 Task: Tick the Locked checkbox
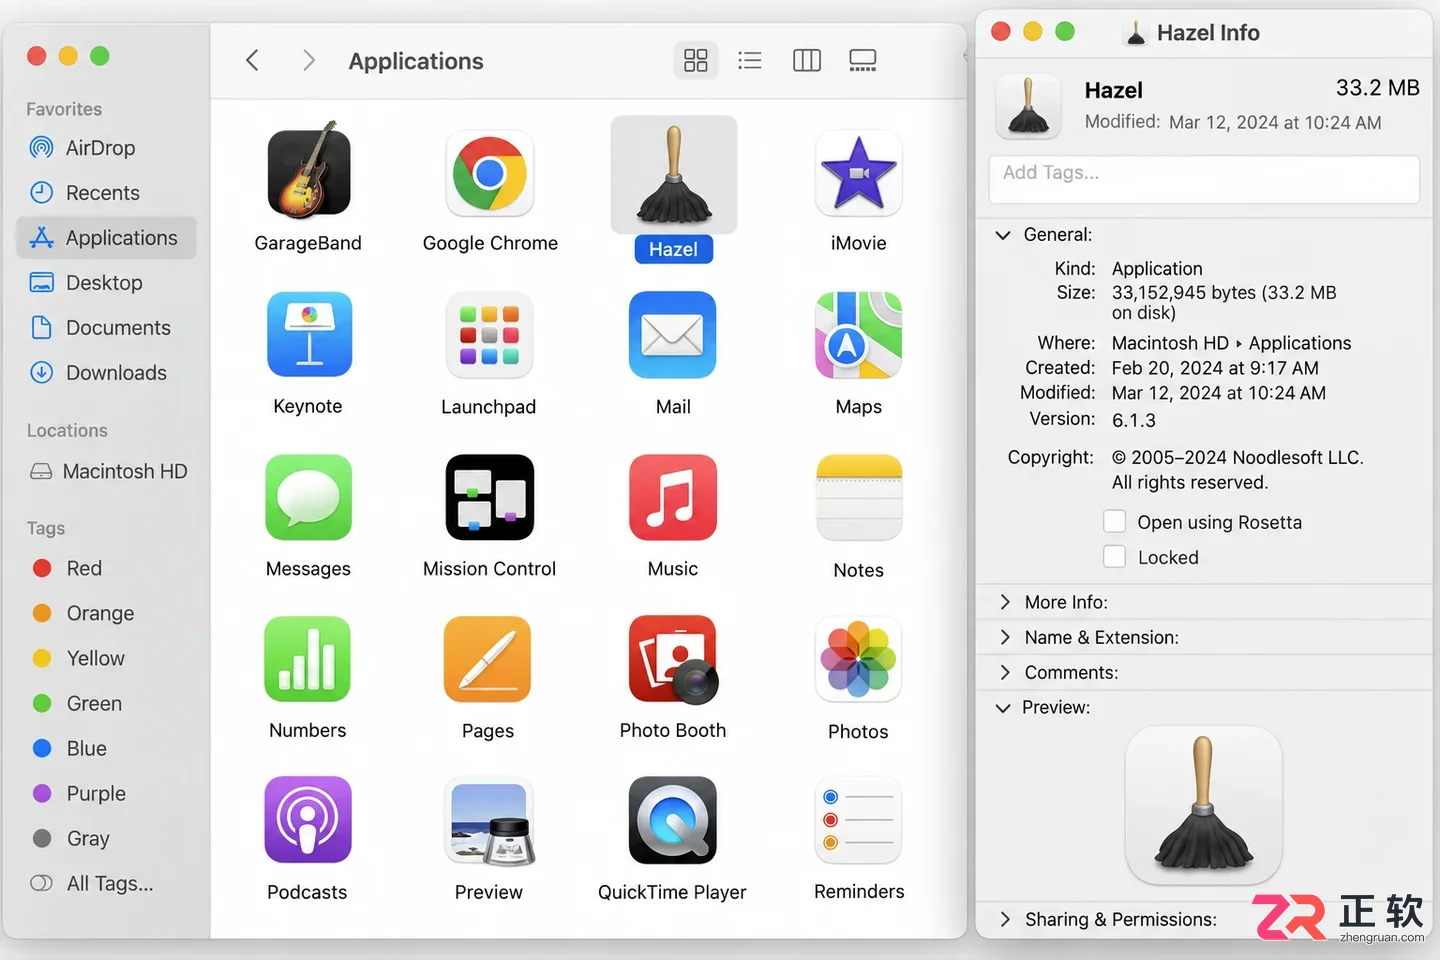pos(1114,557)
